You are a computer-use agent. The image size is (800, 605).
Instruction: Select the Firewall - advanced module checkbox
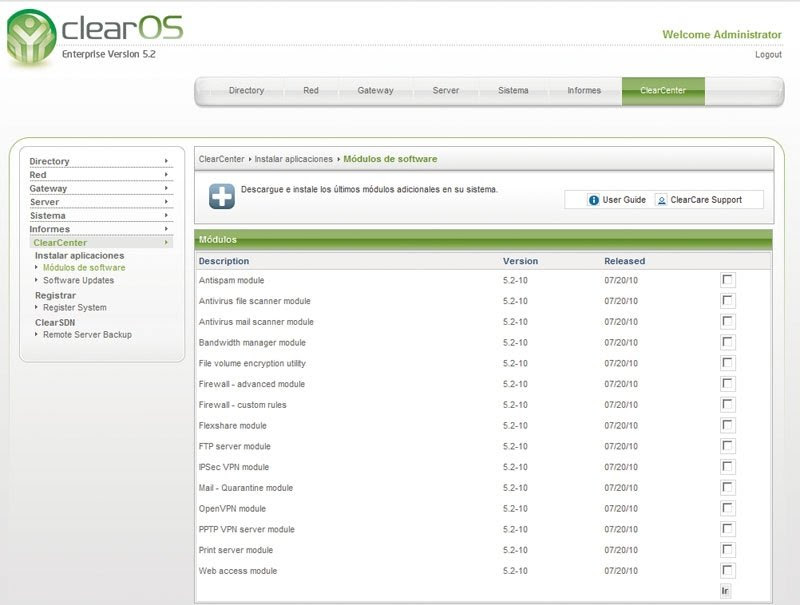pyautogui.click(x=727, y=384)
